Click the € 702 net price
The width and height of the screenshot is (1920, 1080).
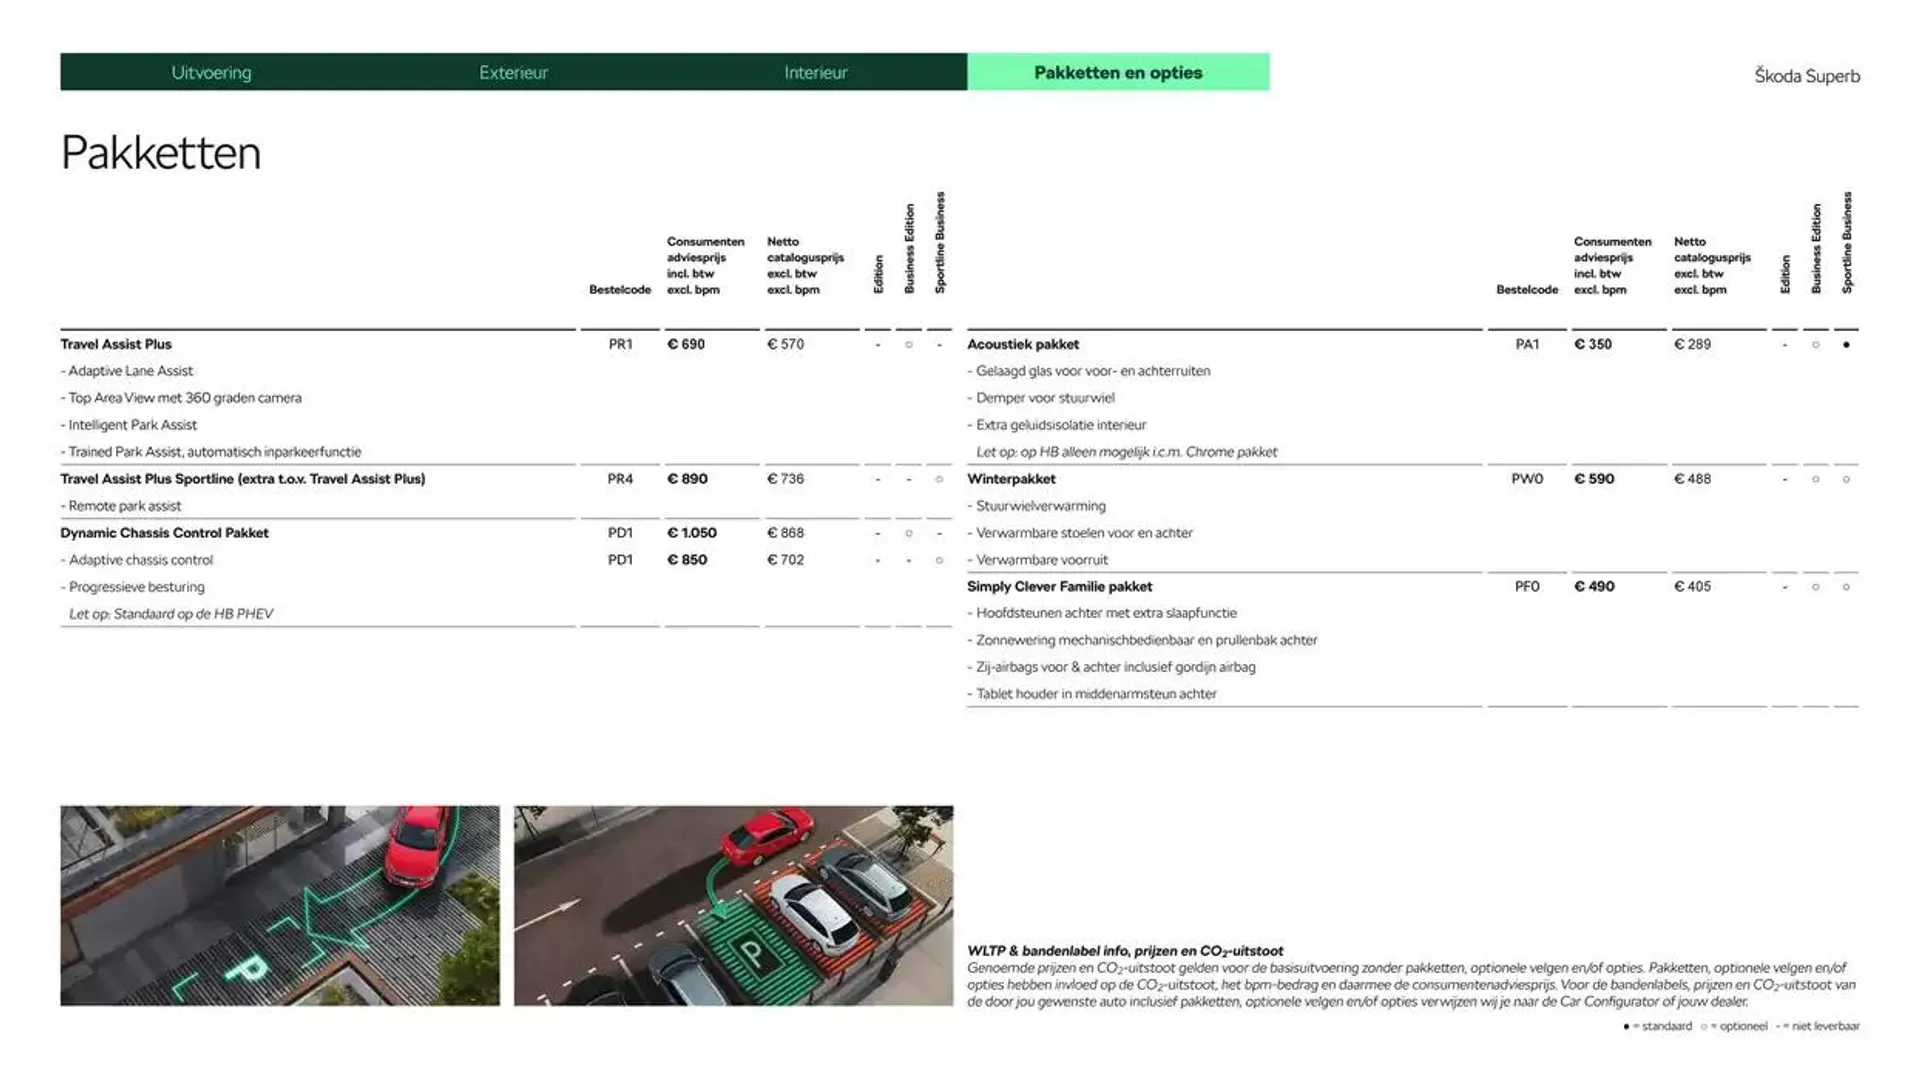(785, 560)
